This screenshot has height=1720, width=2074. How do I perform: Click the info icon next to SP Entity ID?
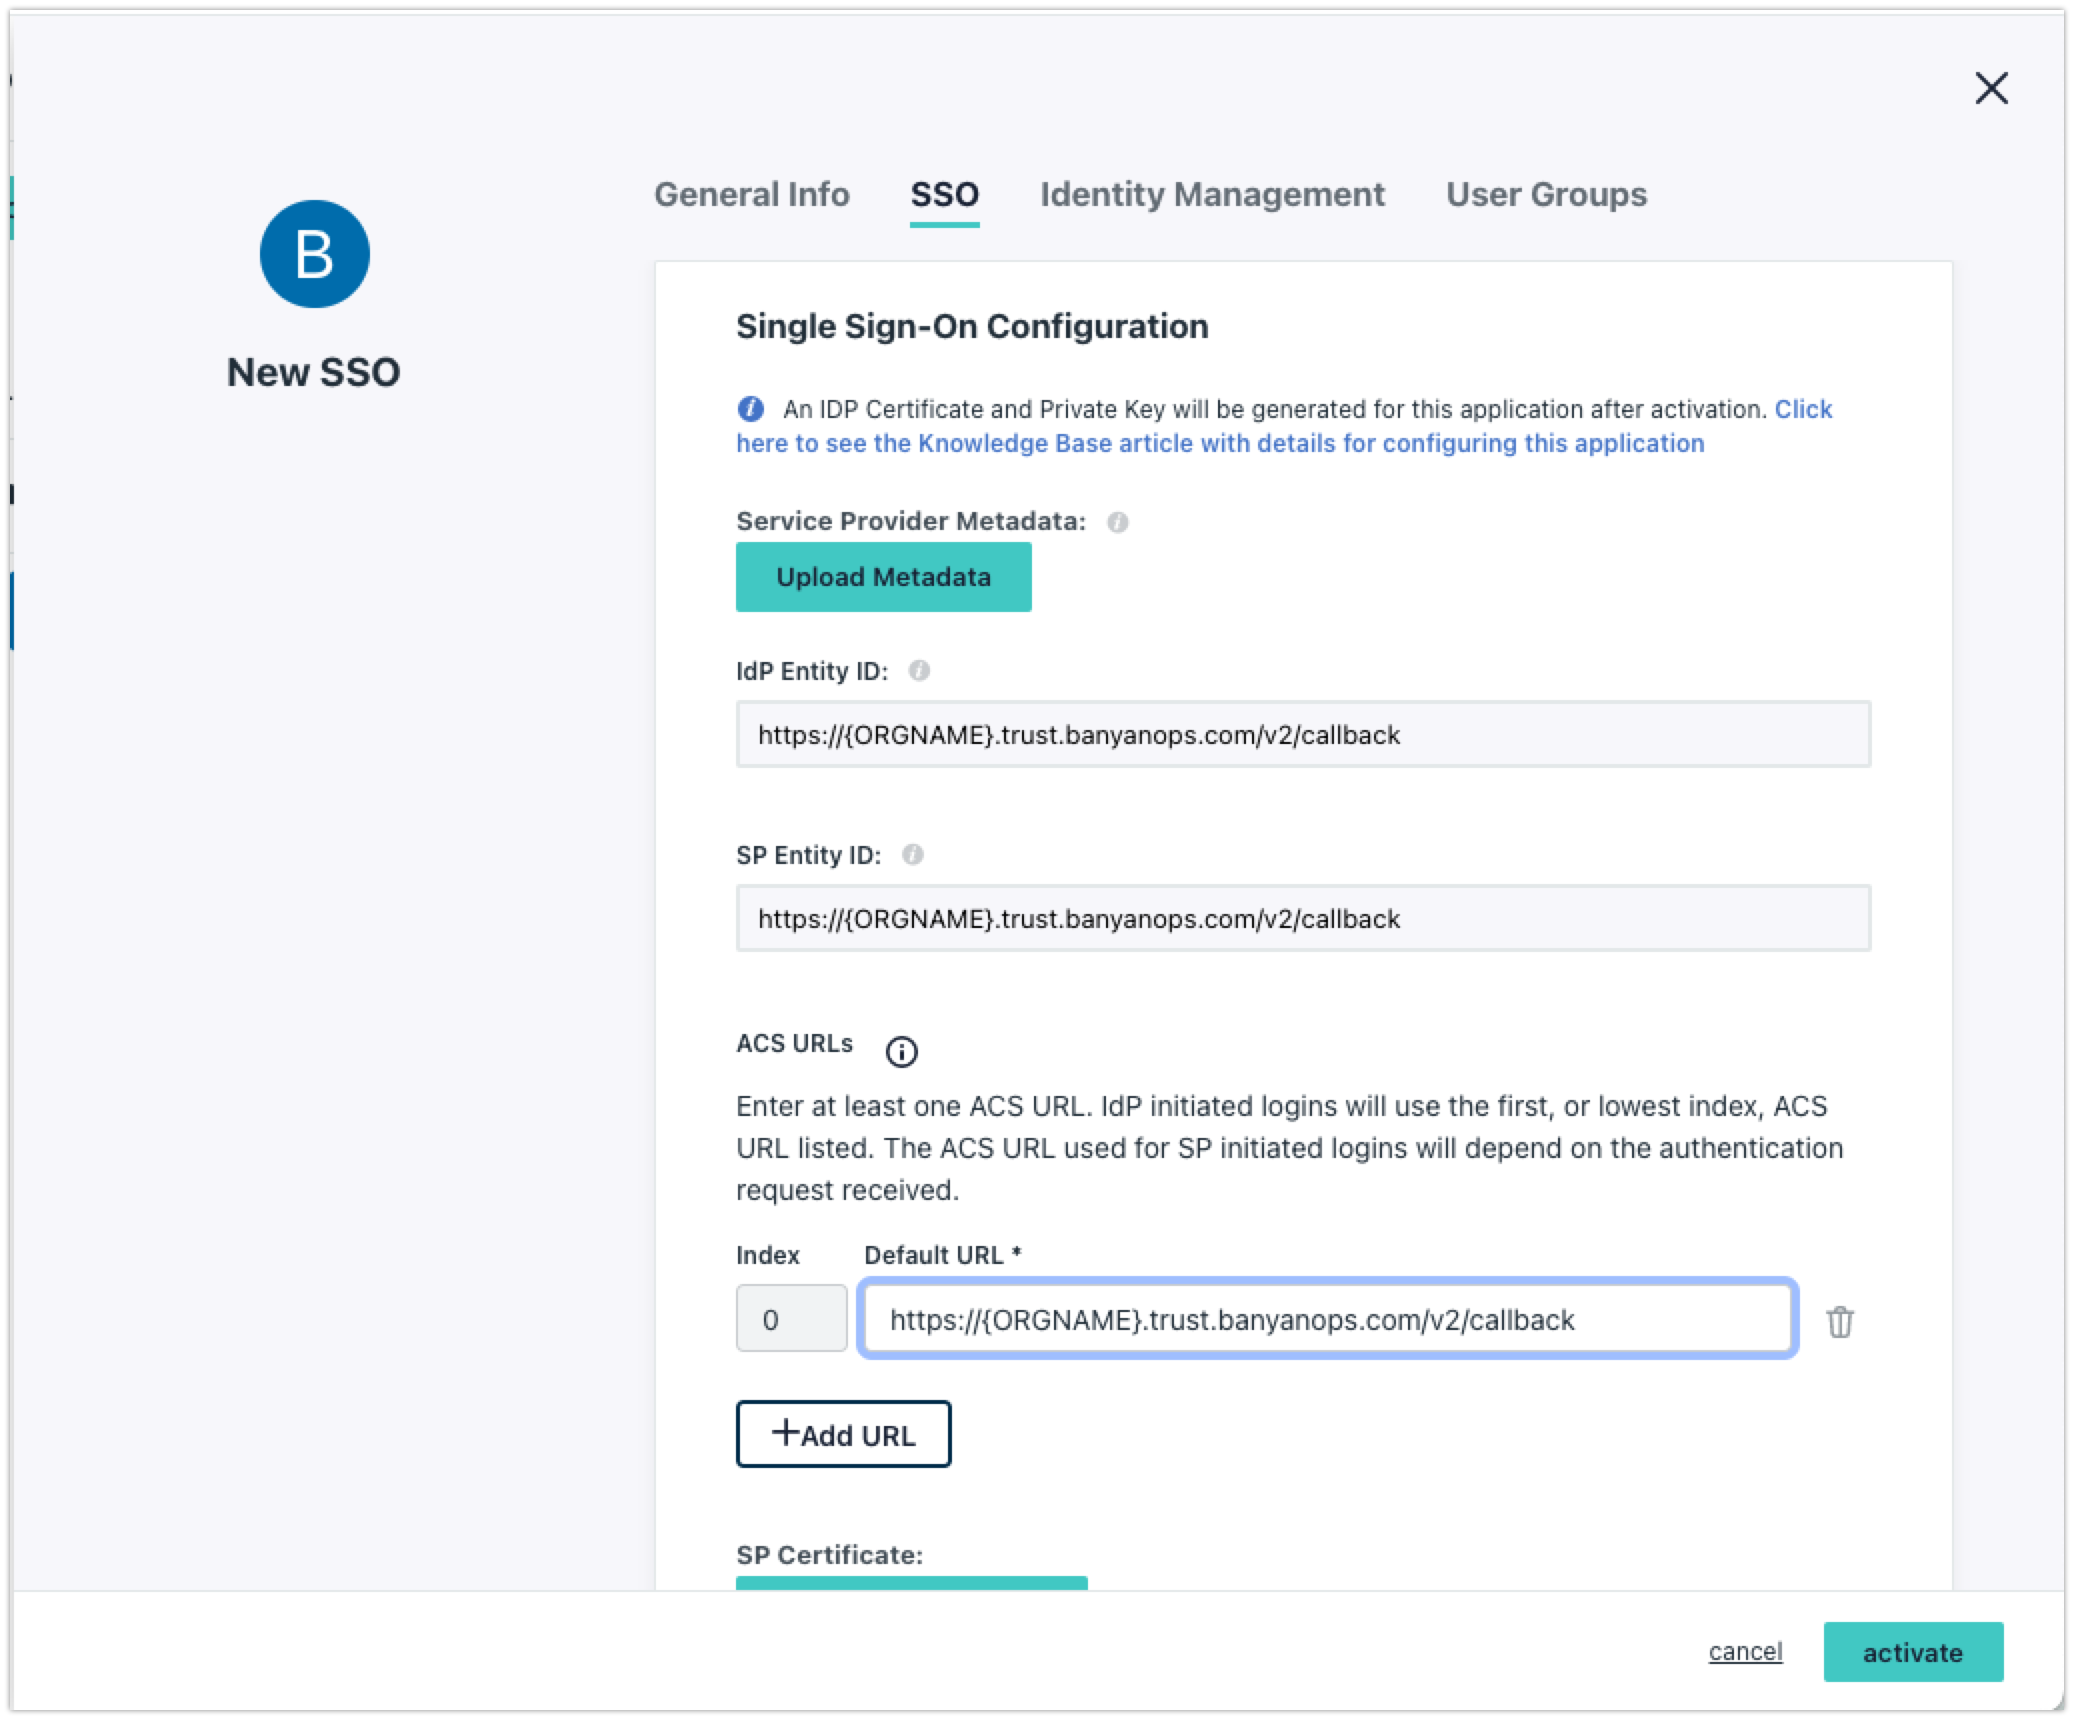[912, 855]
